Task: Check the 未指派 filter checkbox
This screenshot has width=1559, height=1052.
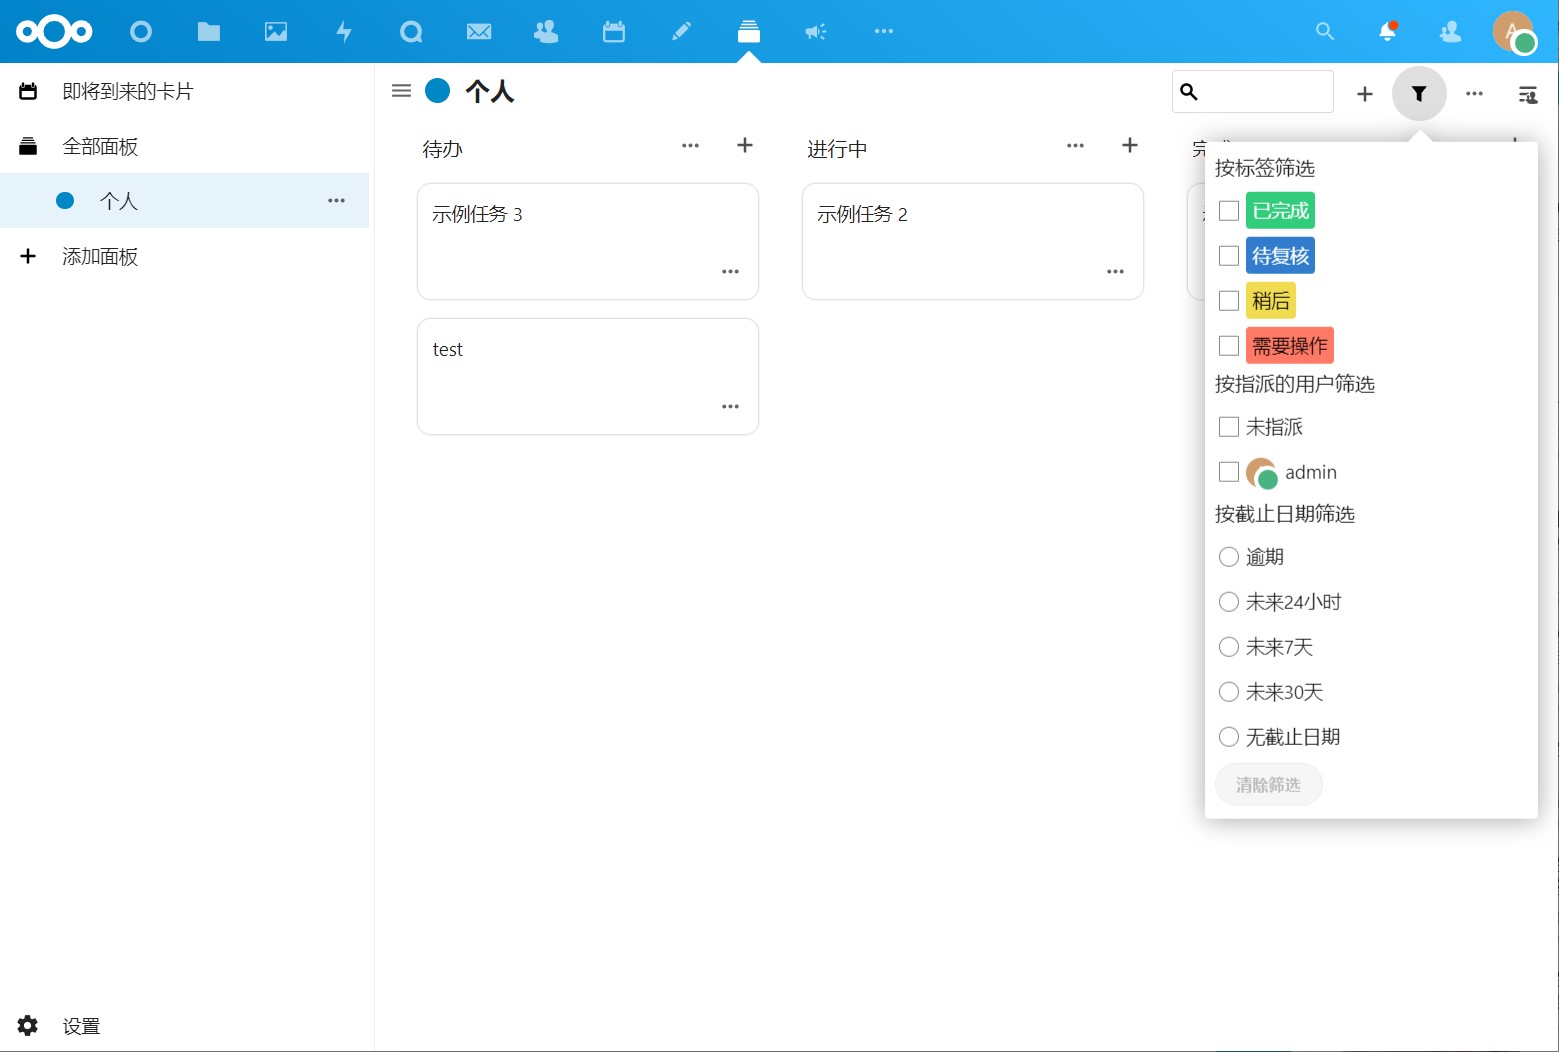Action: [x=1229, y=427]
